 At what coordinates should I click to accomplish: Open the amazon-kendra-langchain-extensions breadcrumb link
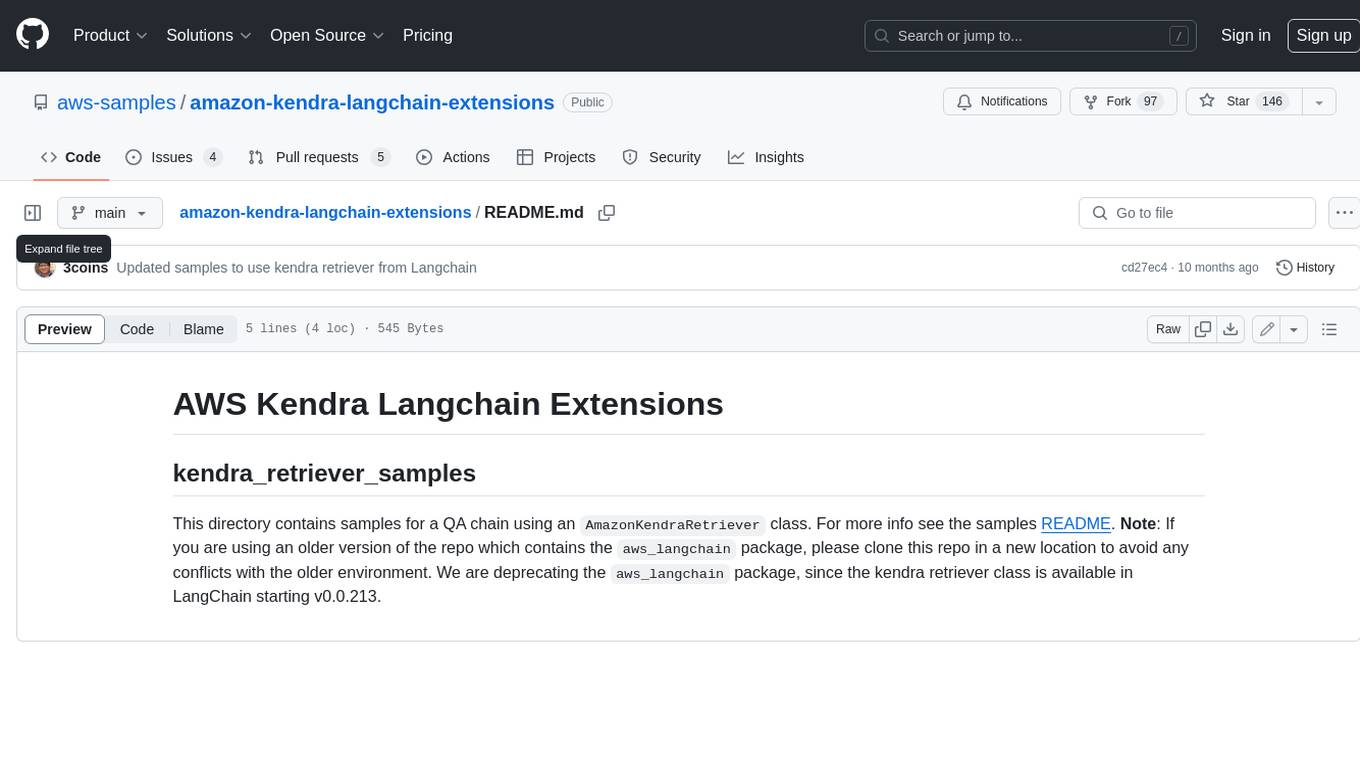(325, 212)
